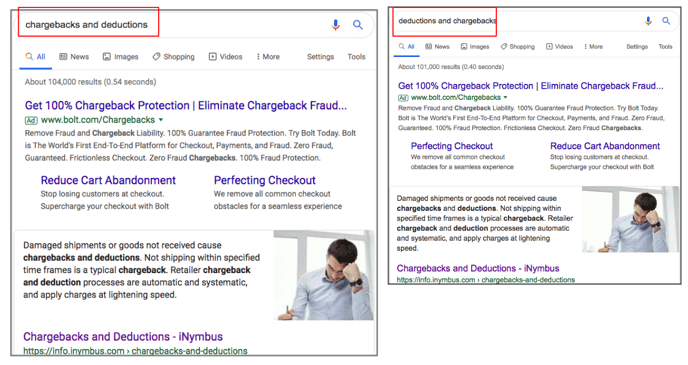Open right 'Reduce Cart Abandonment' sitelink
The height and width of the screenshot is (365, 688).
tap(605, 146)
